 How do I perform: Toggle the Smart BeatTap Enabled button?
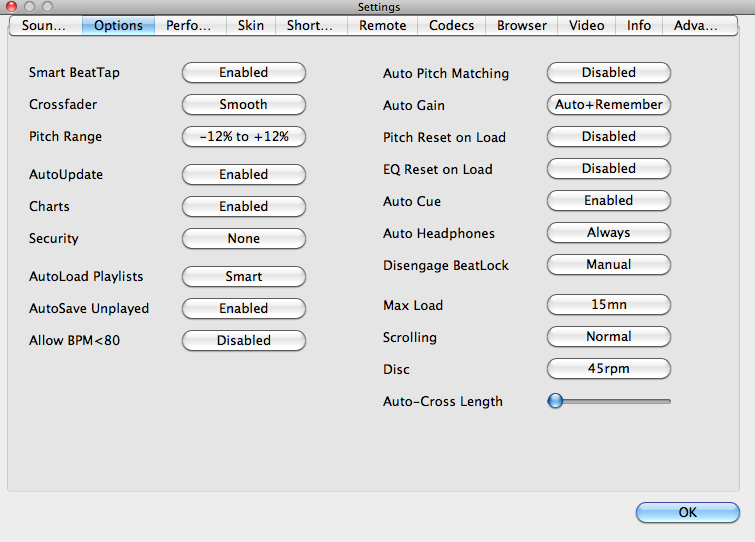(244, 73)
